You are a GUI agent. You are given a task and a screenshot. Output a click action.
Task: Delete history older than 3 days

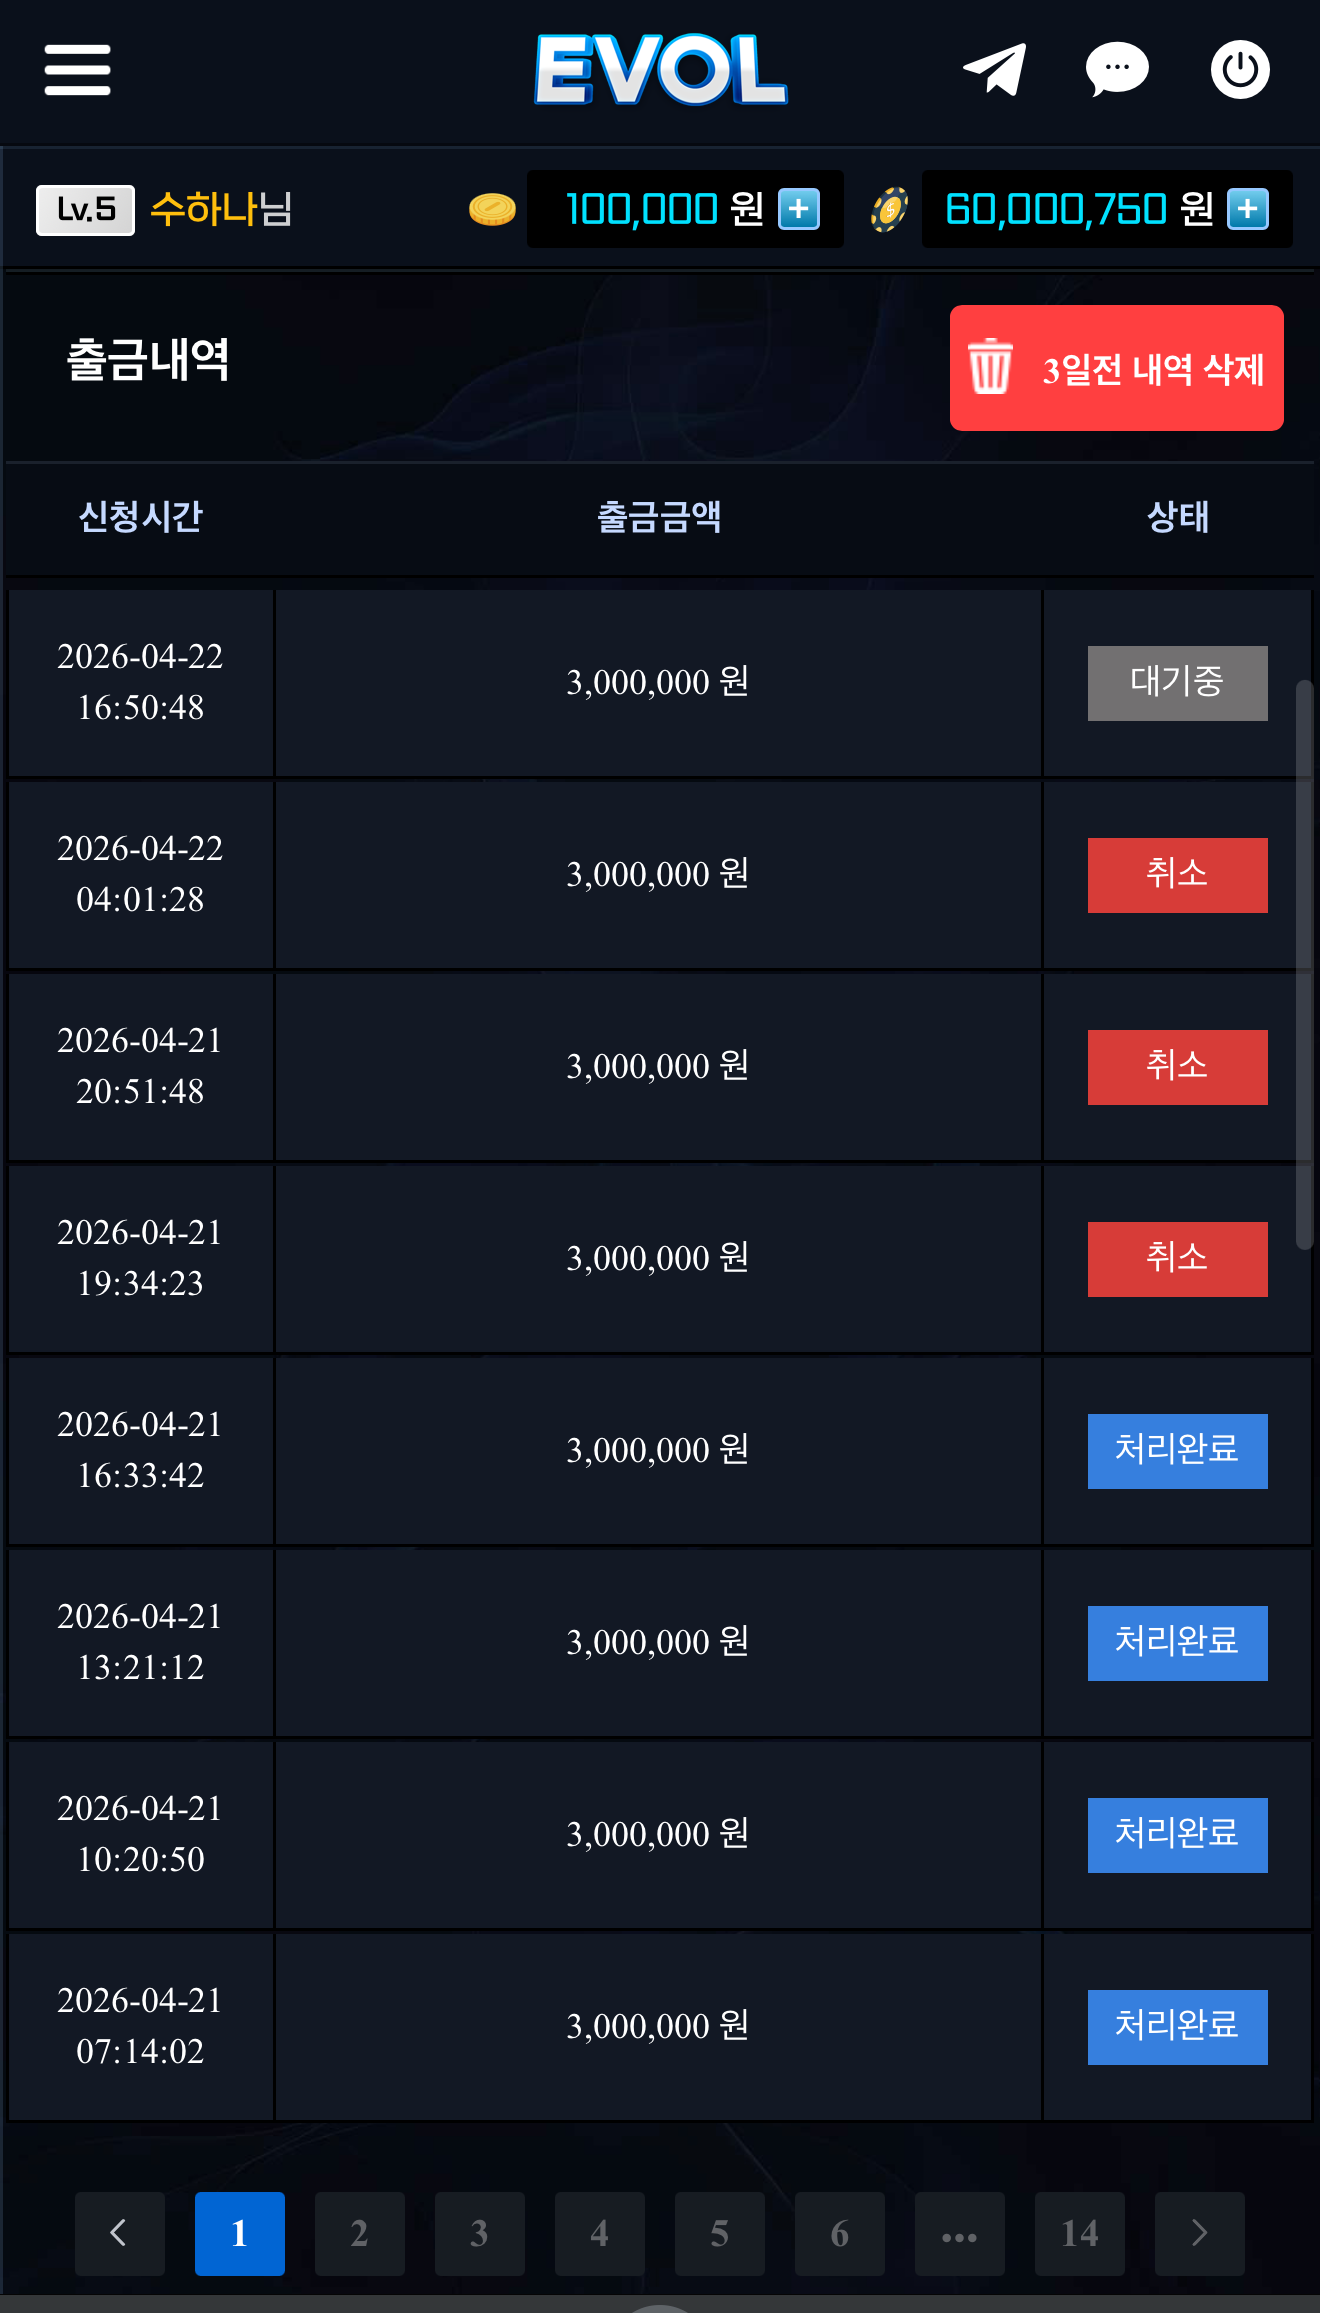pos(1116,368)
